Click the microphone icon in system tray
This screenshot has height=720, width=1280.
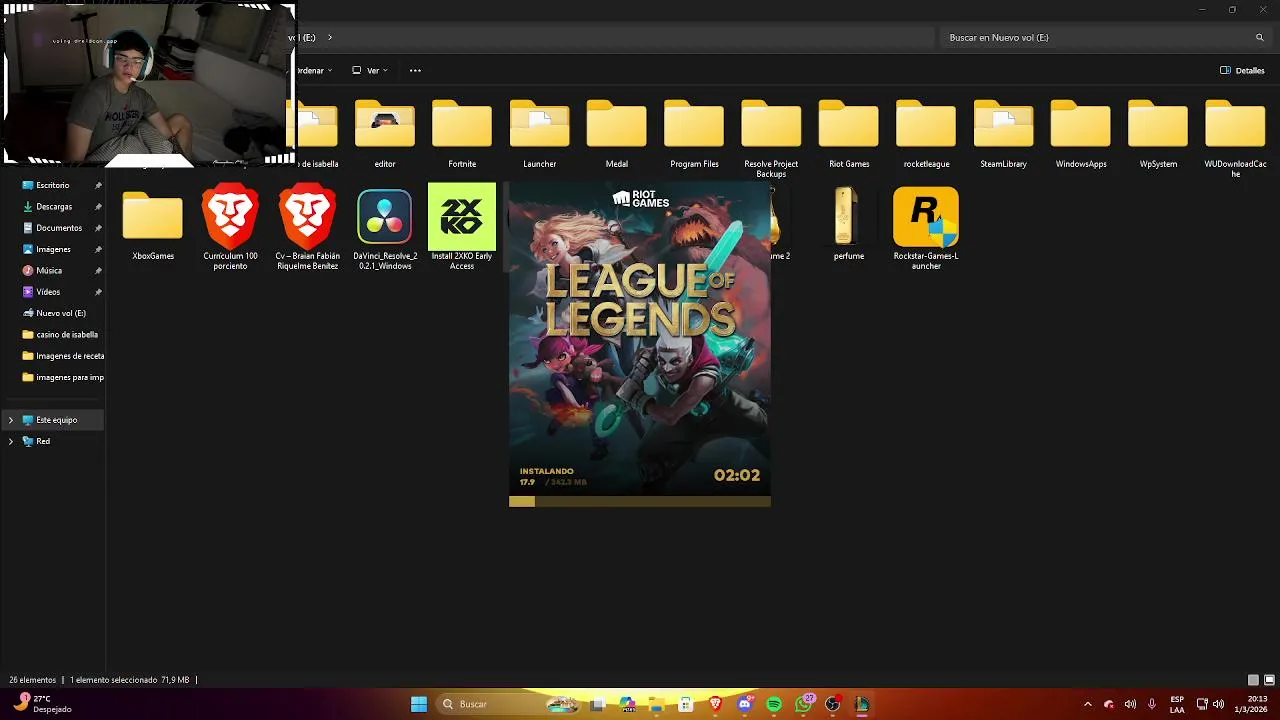click(1152, 704)
